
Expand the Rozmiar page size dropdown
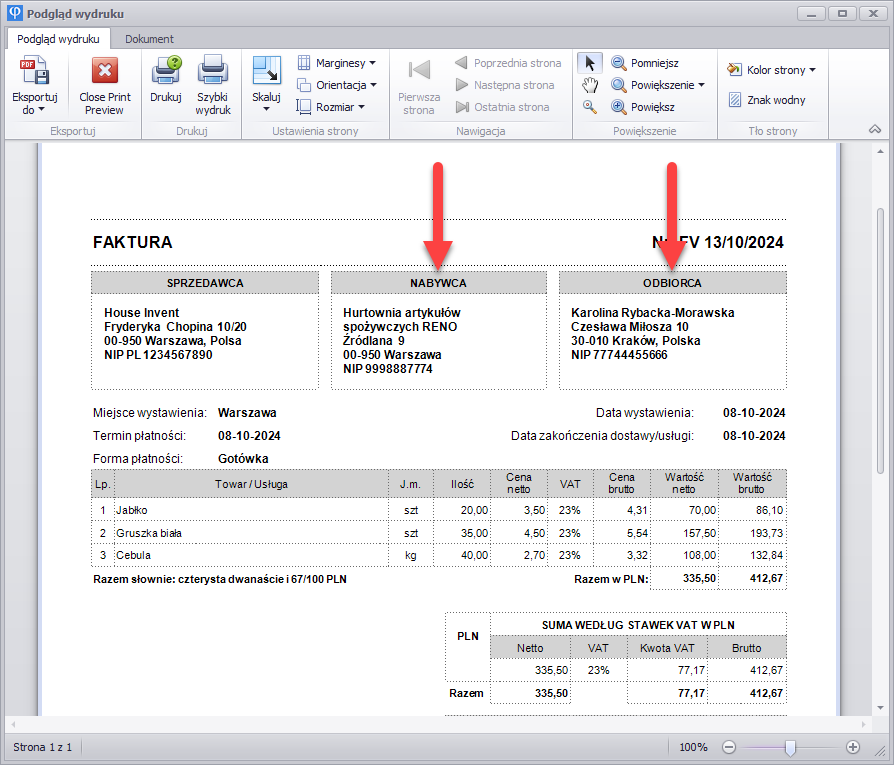(331, 107)
